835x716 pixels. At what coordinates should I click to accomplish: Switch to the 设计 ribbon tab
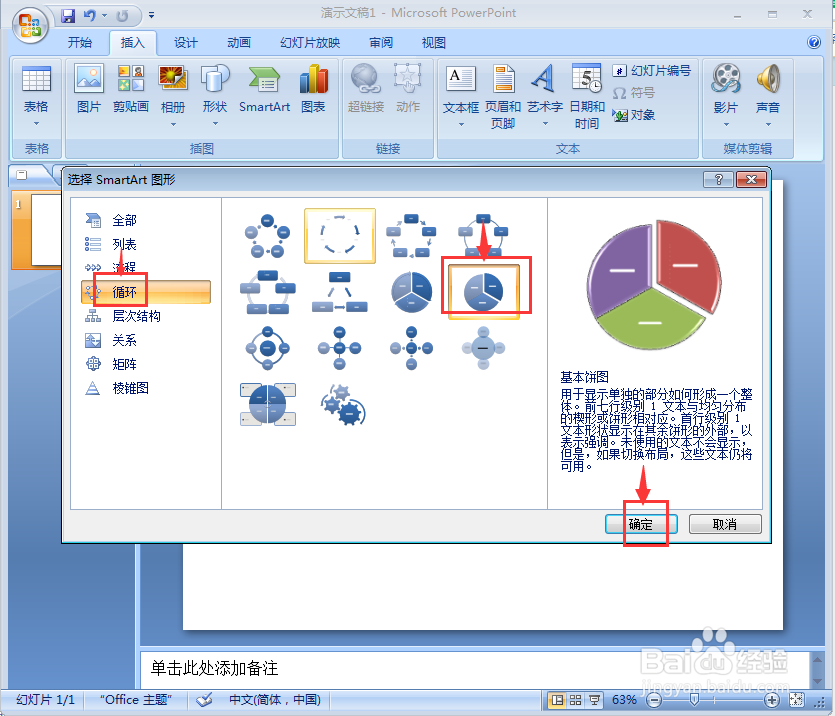pyautogui.click(x=185, y=43)
